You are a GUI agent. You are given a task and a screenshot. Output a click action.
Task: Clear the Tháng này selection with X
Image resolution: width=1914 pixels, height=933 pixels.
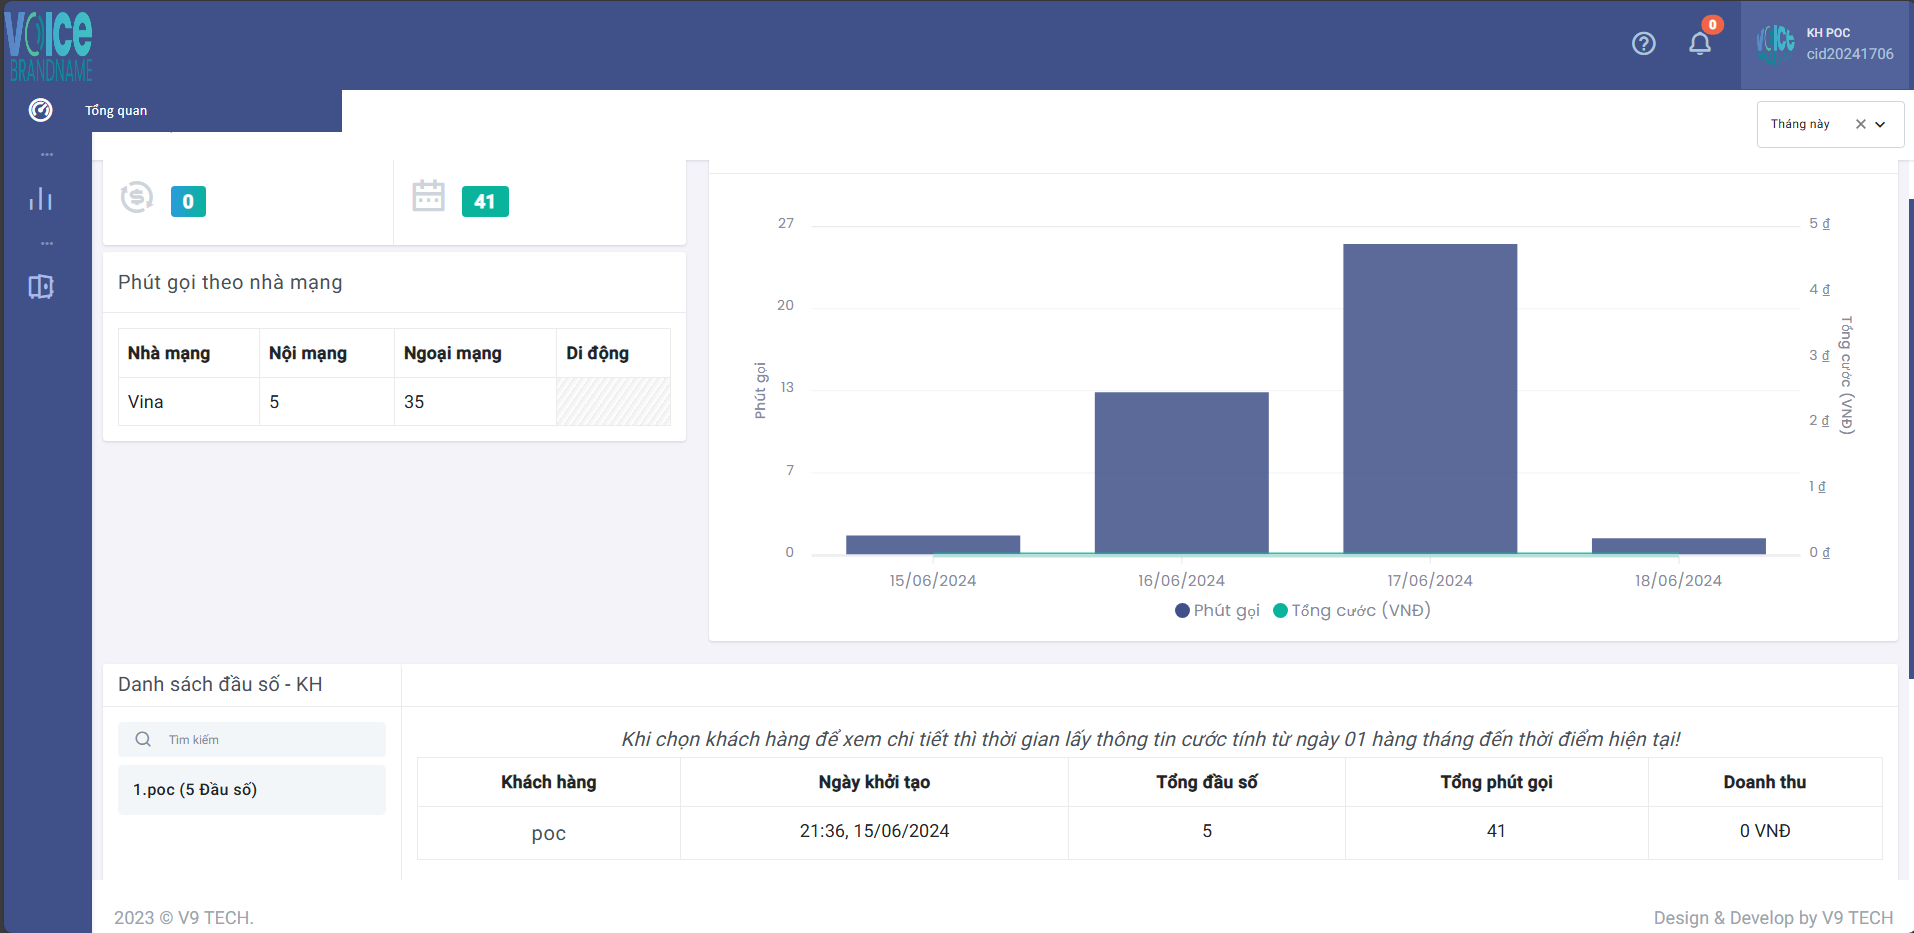1860,125
